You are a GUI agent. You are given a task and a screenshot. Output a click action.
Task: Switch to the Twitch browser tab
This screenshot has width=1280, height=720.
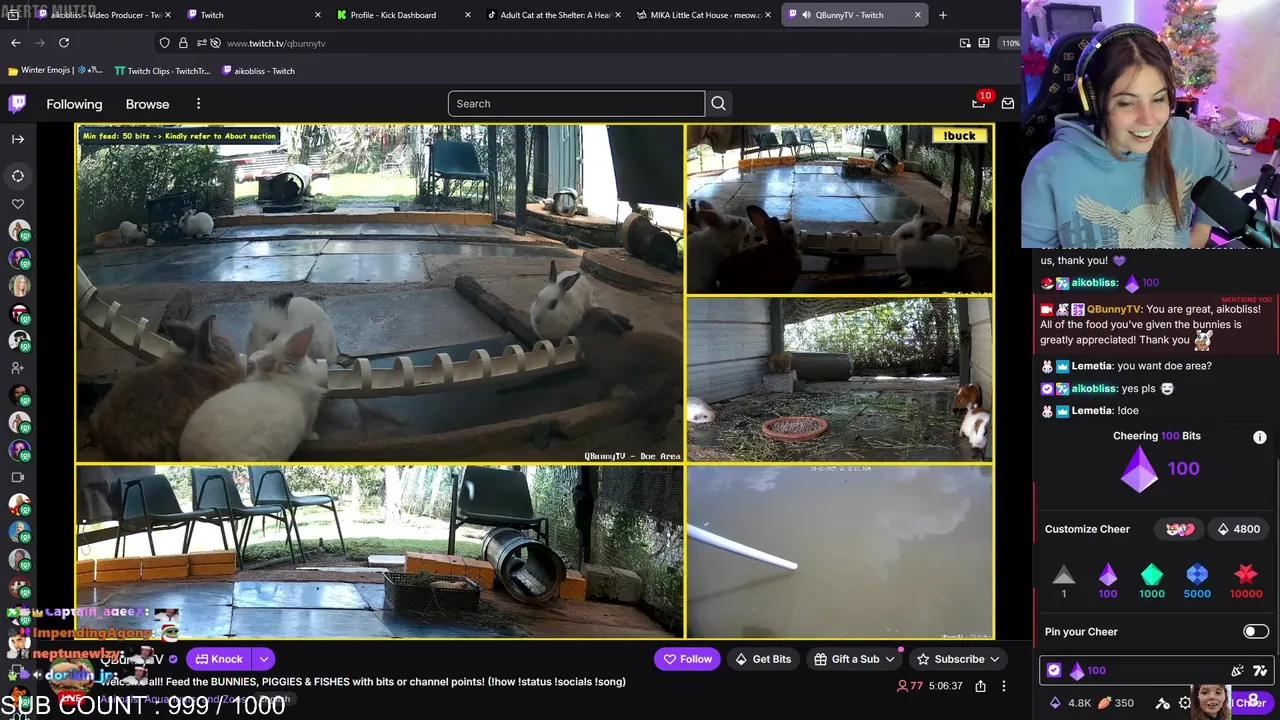click(253, 15)
